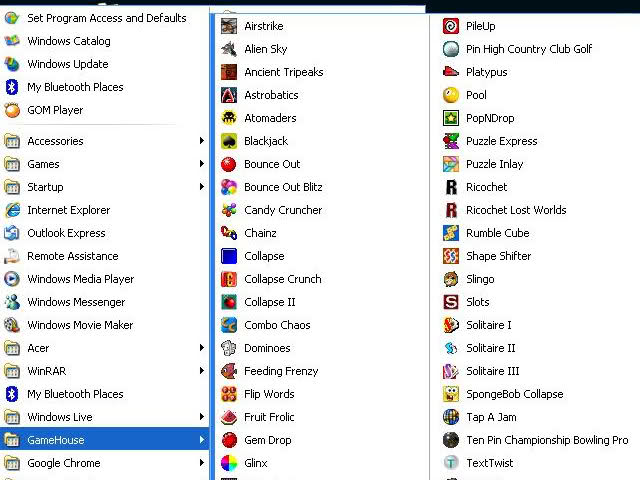Click the red Bounce Out ball icon
The height and width of the screenshot is (480, 640).
tap(229, 164)
